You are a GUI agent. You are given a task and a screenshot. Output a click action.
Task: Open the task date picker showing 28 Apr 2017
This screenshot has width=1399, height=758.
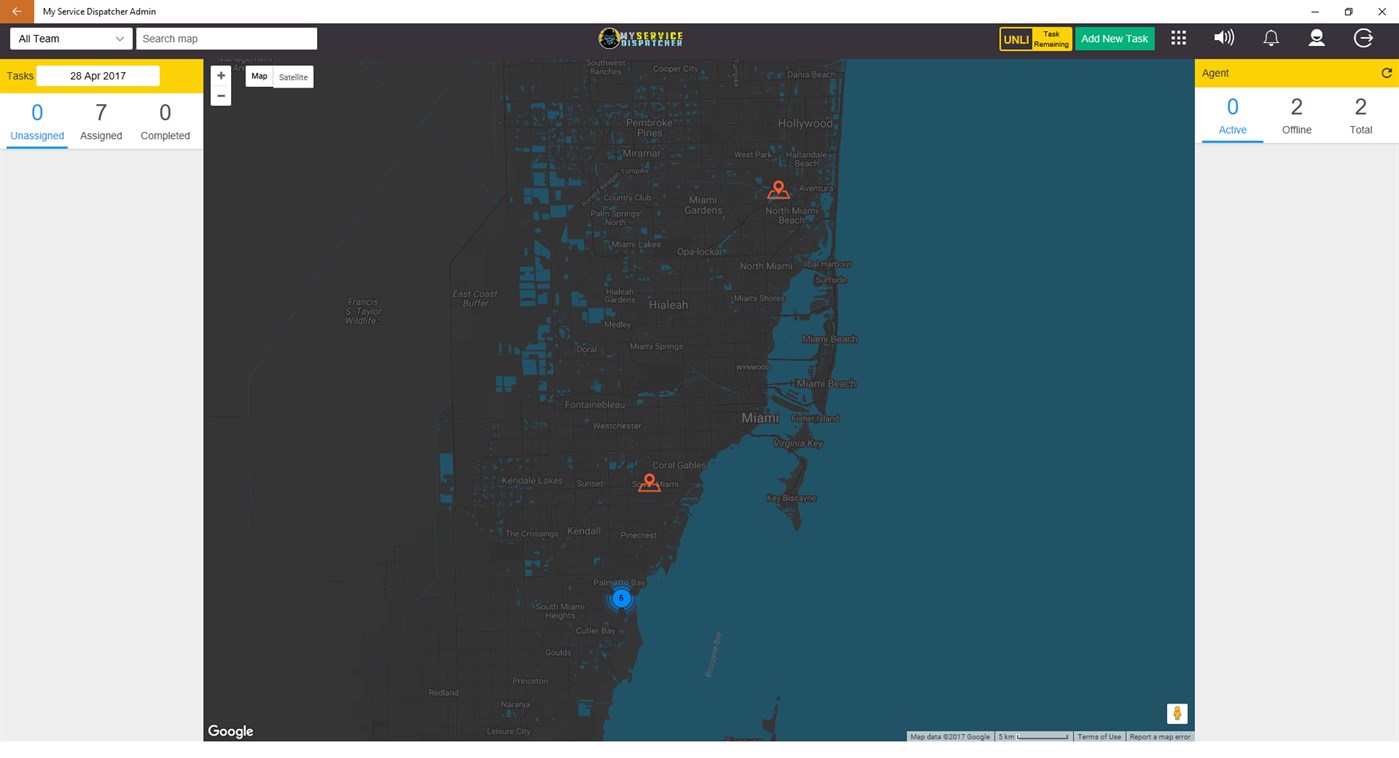pyautogui.click(x=97, y=75)
